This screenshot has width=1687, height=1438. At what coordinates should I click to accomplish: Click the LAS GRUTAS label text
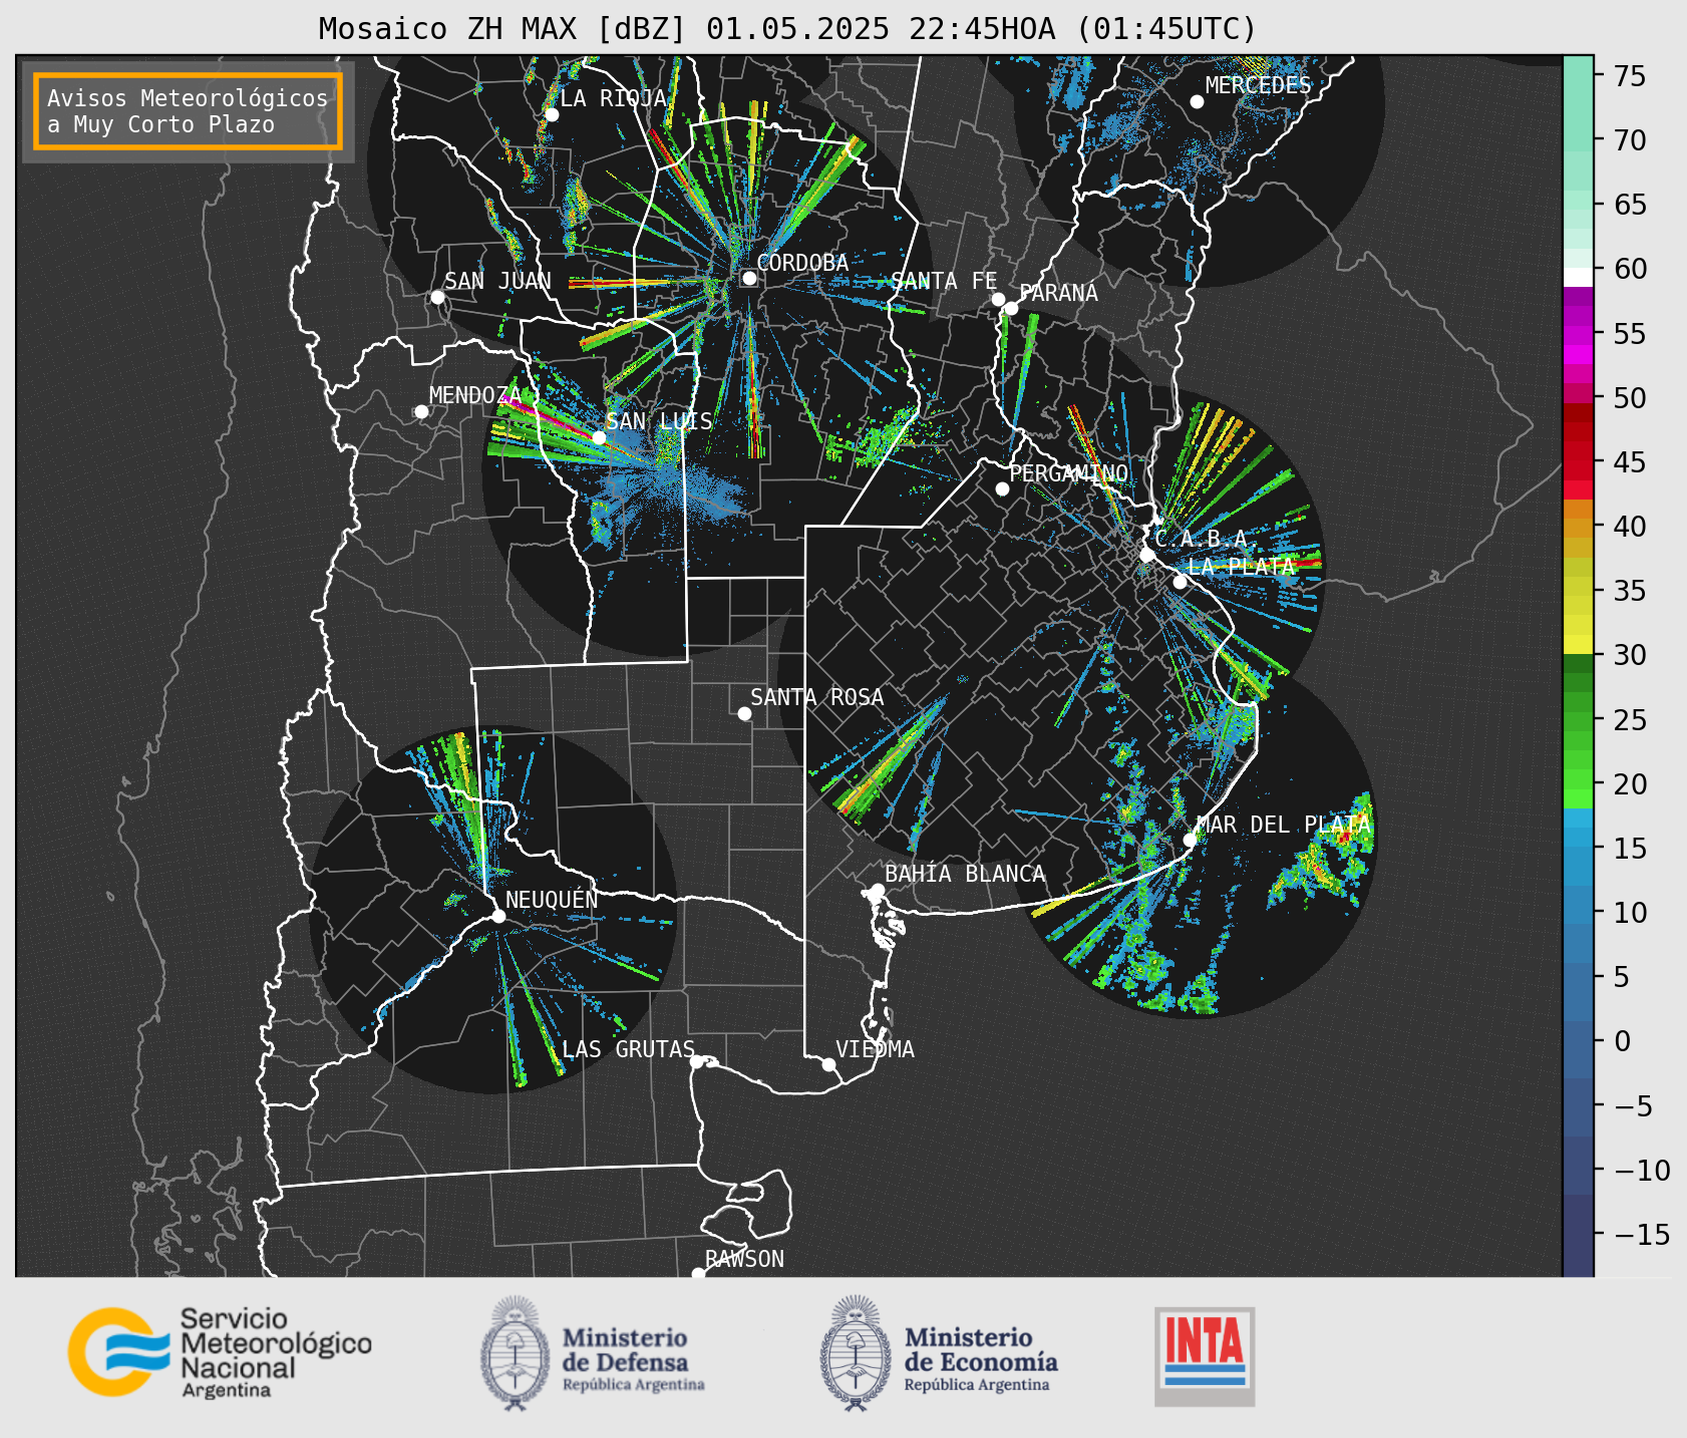(x=628, y=1049)
